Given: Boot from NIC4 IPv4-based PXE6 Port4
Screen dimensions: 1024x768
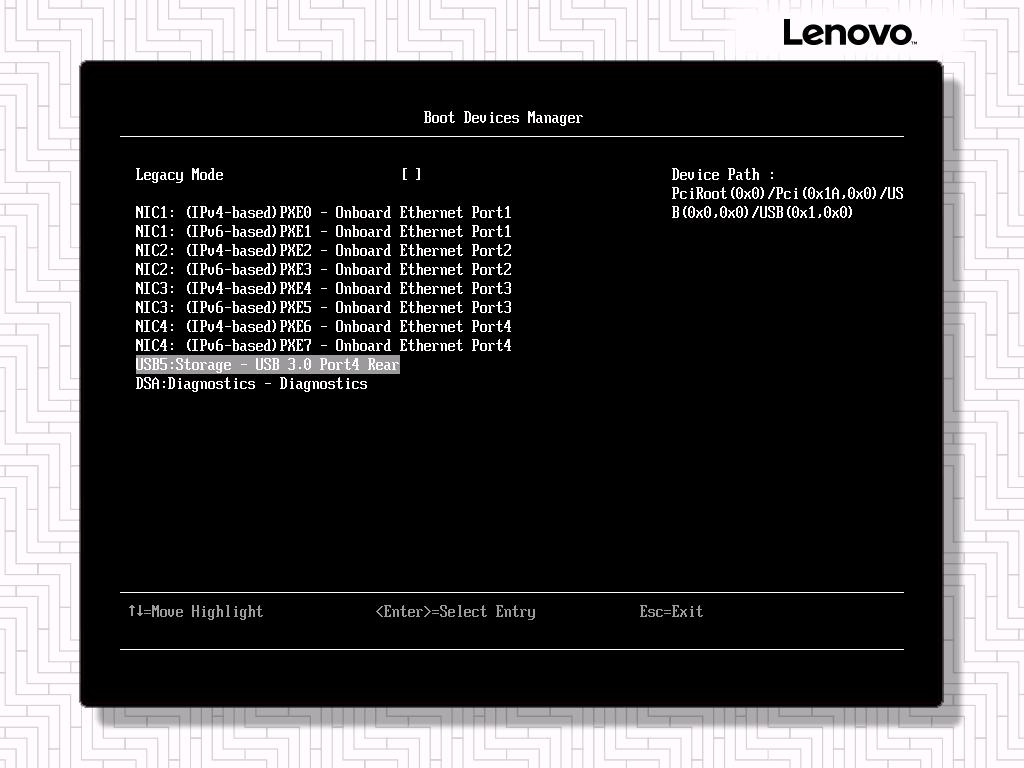Looking at the screenshot, I should [323, 327].
